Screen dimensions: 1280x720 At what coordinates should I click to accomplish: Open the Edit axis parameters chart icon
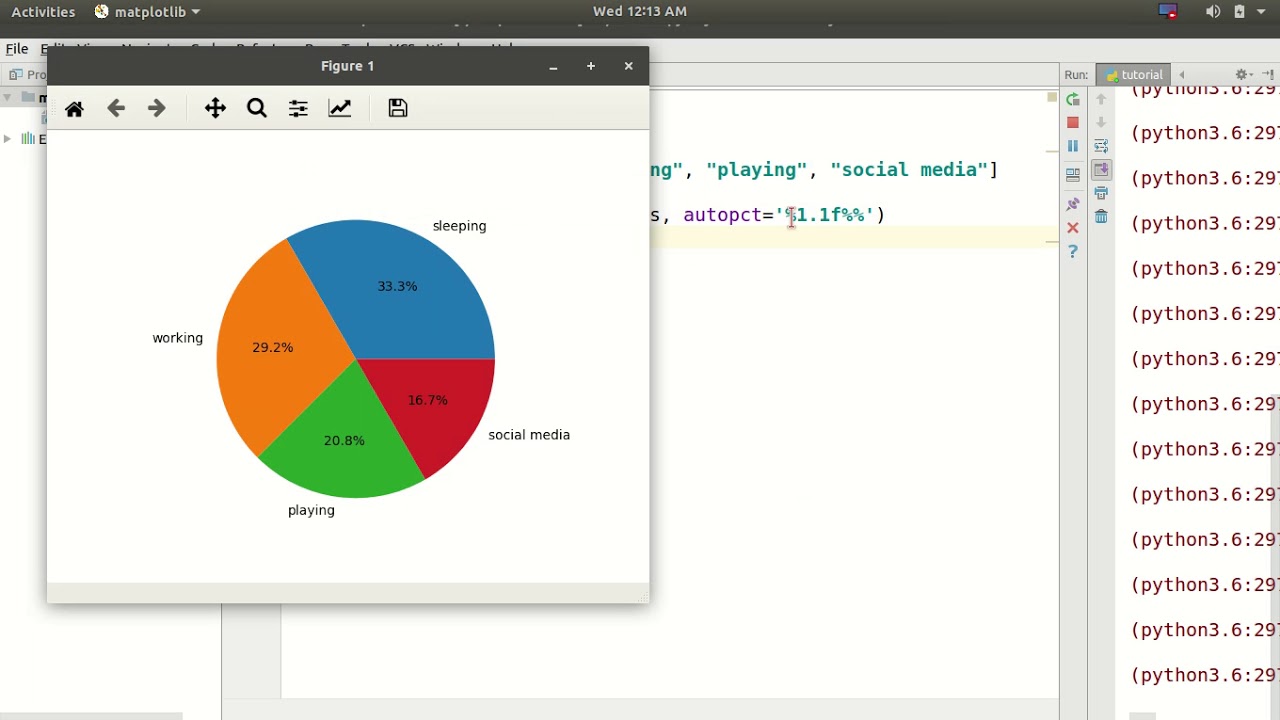[x=340, y=108]
